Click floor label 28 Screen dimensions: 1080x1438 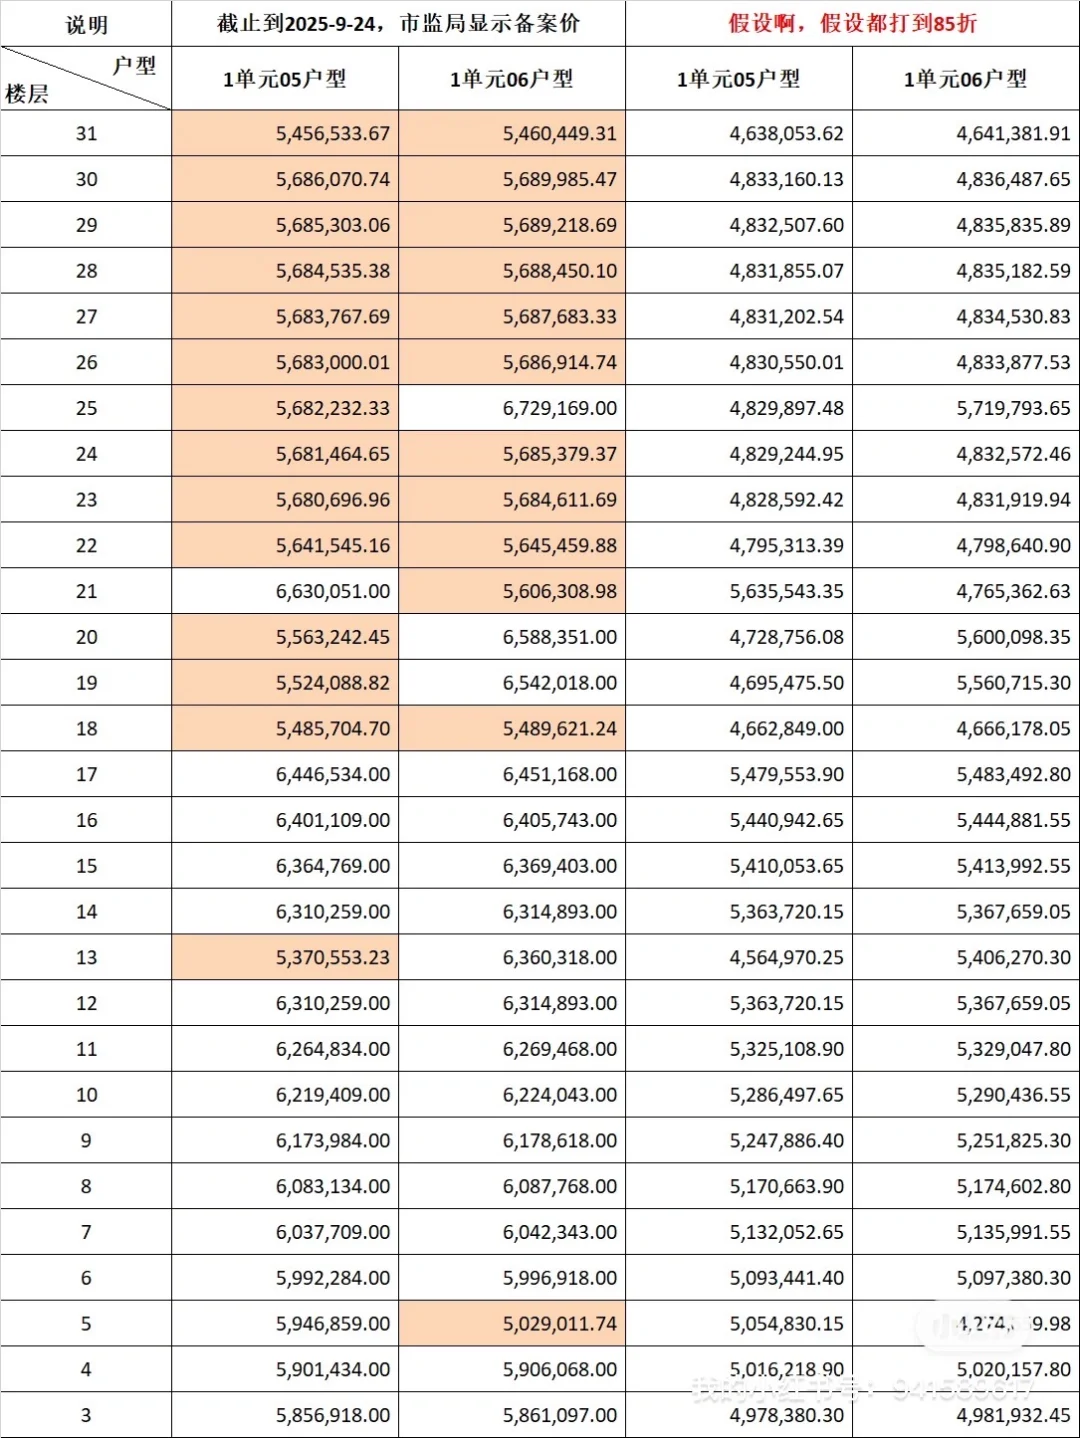pos(86,271)
